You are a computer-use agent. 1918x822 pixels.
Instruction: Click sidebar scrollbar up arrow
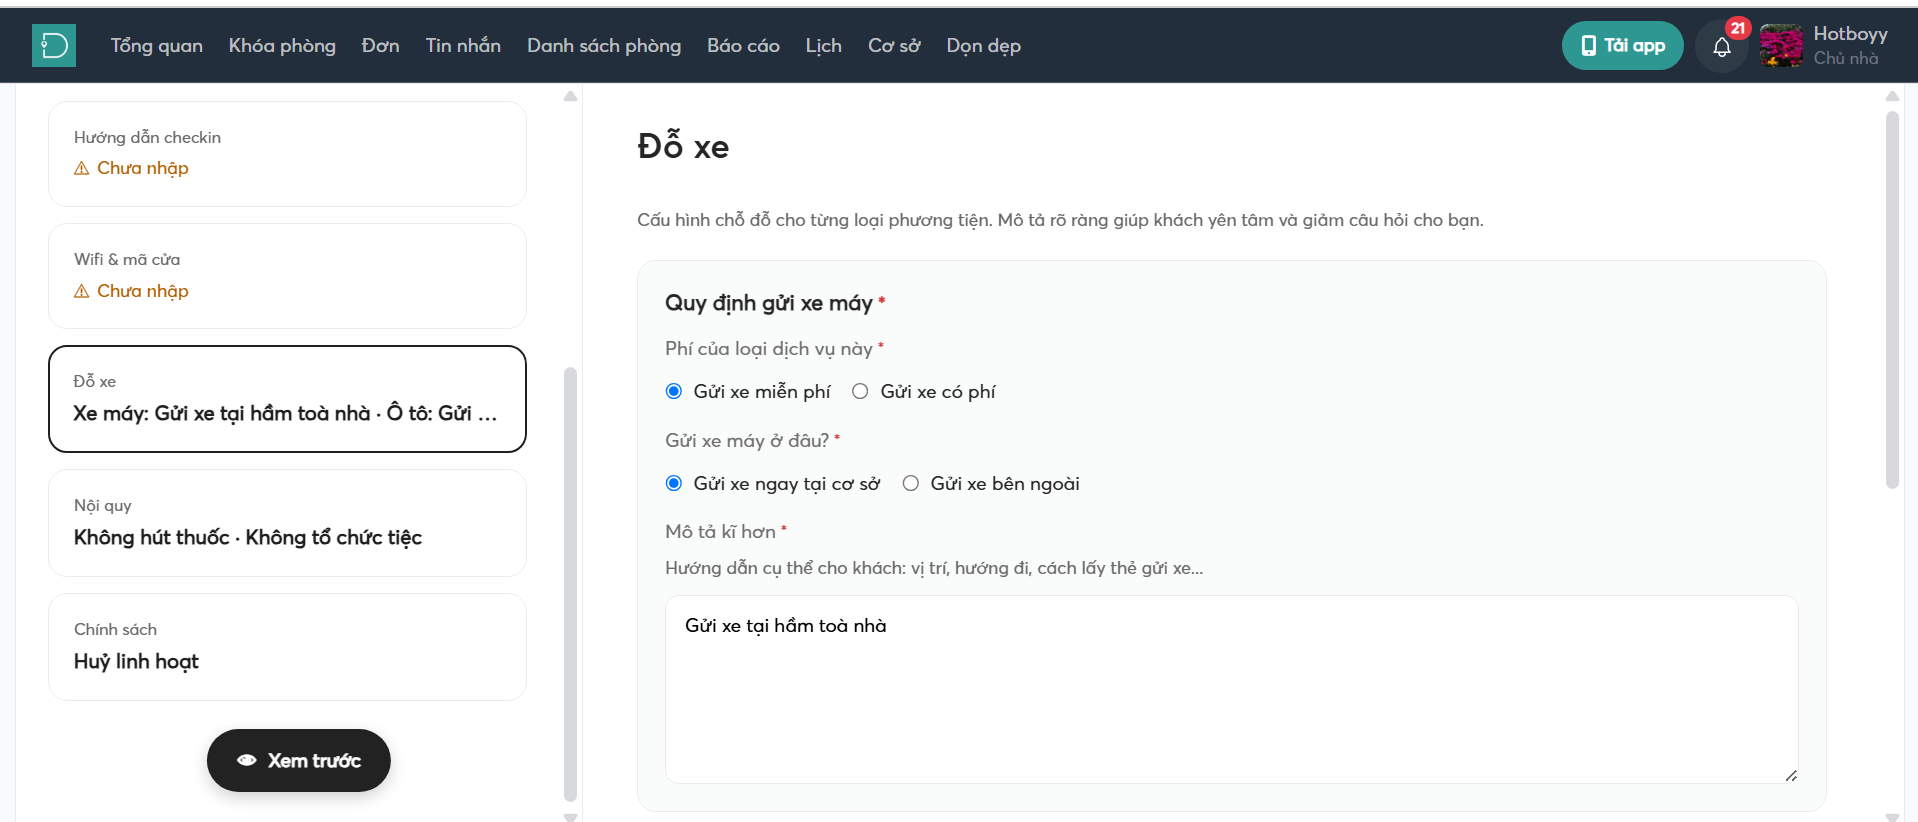pos(570,96)
